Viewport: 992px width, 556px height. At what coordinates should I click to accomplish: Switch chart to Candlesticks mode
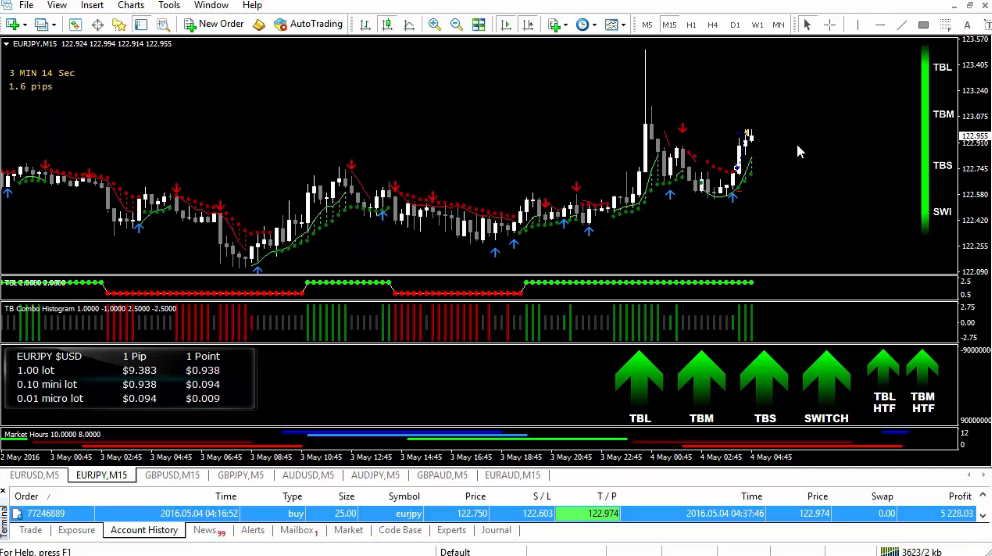(387, 25)
